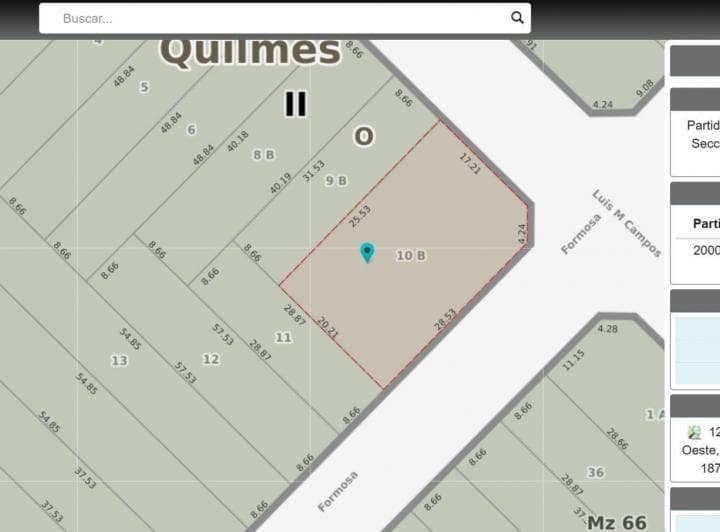This screenshot has width=720, height=532.
Task: Click the '40.19' measurement
Action: tap(280, 183)
